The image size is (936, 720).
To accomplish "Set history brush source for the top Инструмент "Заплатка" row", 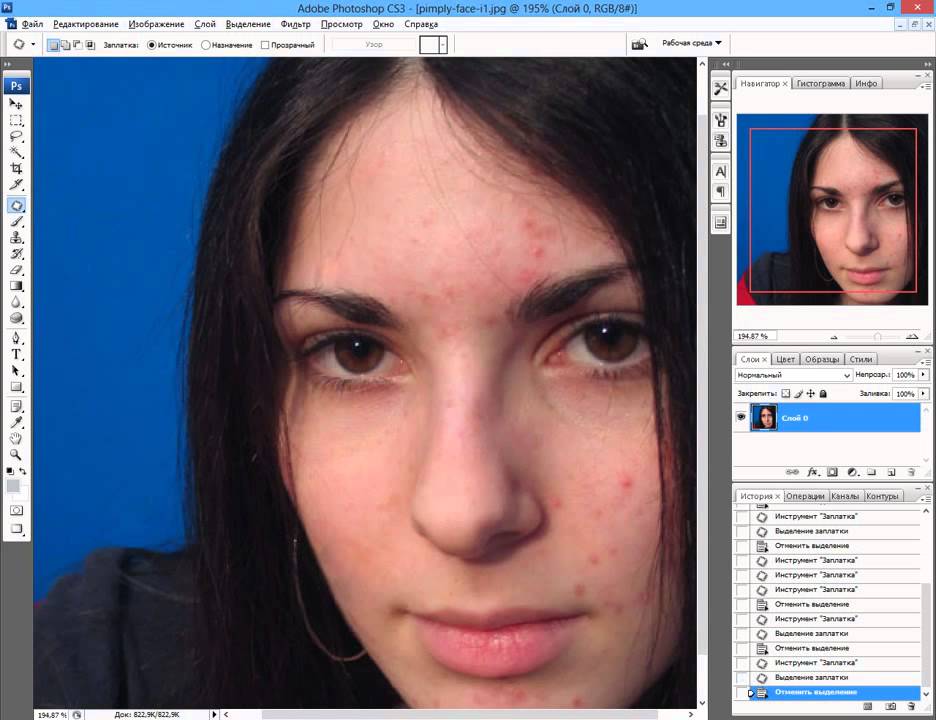I will (x=741, y=516).
